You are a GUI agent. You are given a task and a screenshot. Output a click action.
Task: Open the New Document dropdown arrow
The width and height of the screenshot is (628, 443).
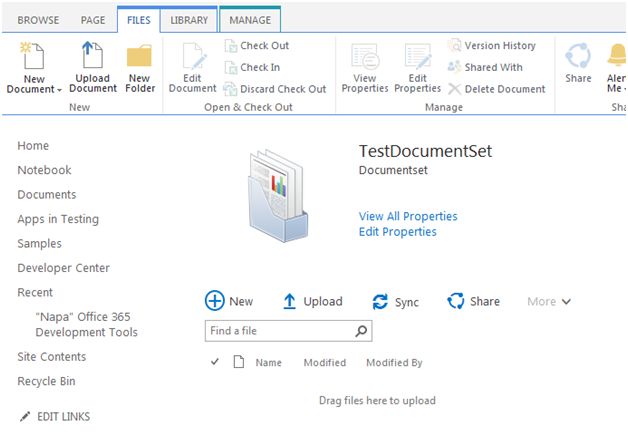pyautogui.click(x=59, y=90)
